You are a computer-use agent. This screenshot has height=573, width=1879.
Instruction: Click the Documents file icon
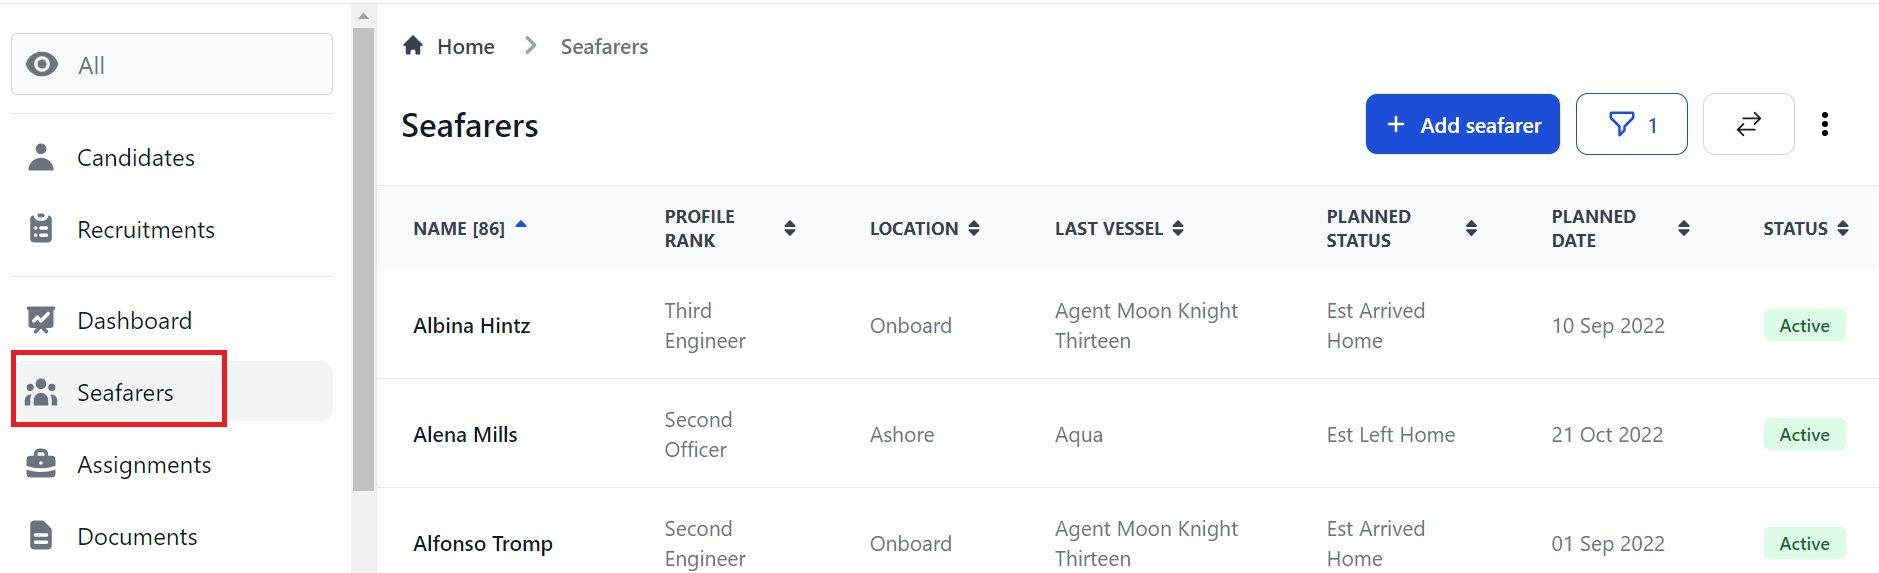pyautogui.click(x=41, y=536)
